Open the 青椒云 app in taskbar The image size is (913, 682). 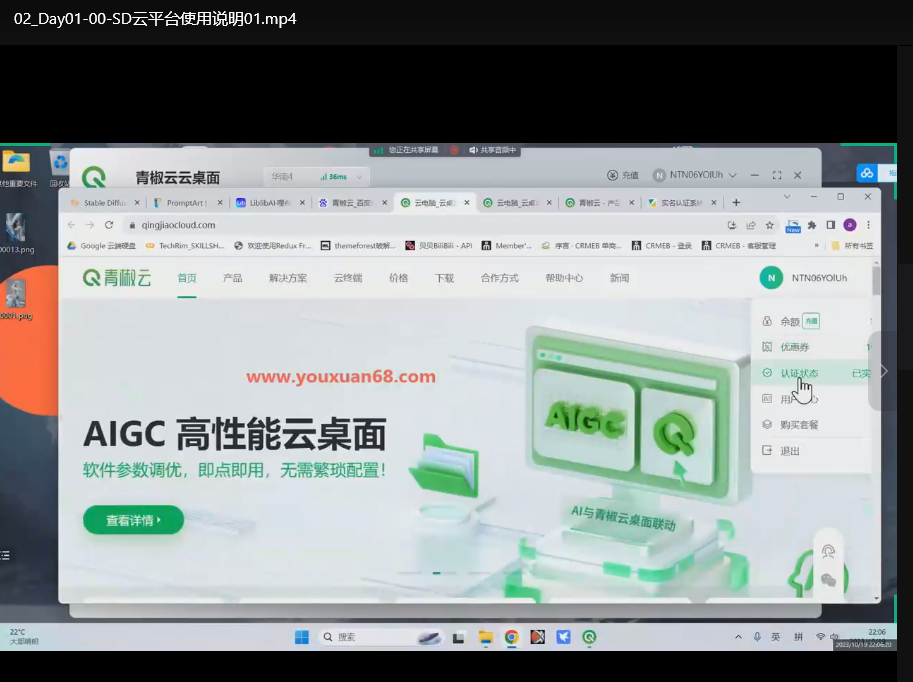(589, 637)
